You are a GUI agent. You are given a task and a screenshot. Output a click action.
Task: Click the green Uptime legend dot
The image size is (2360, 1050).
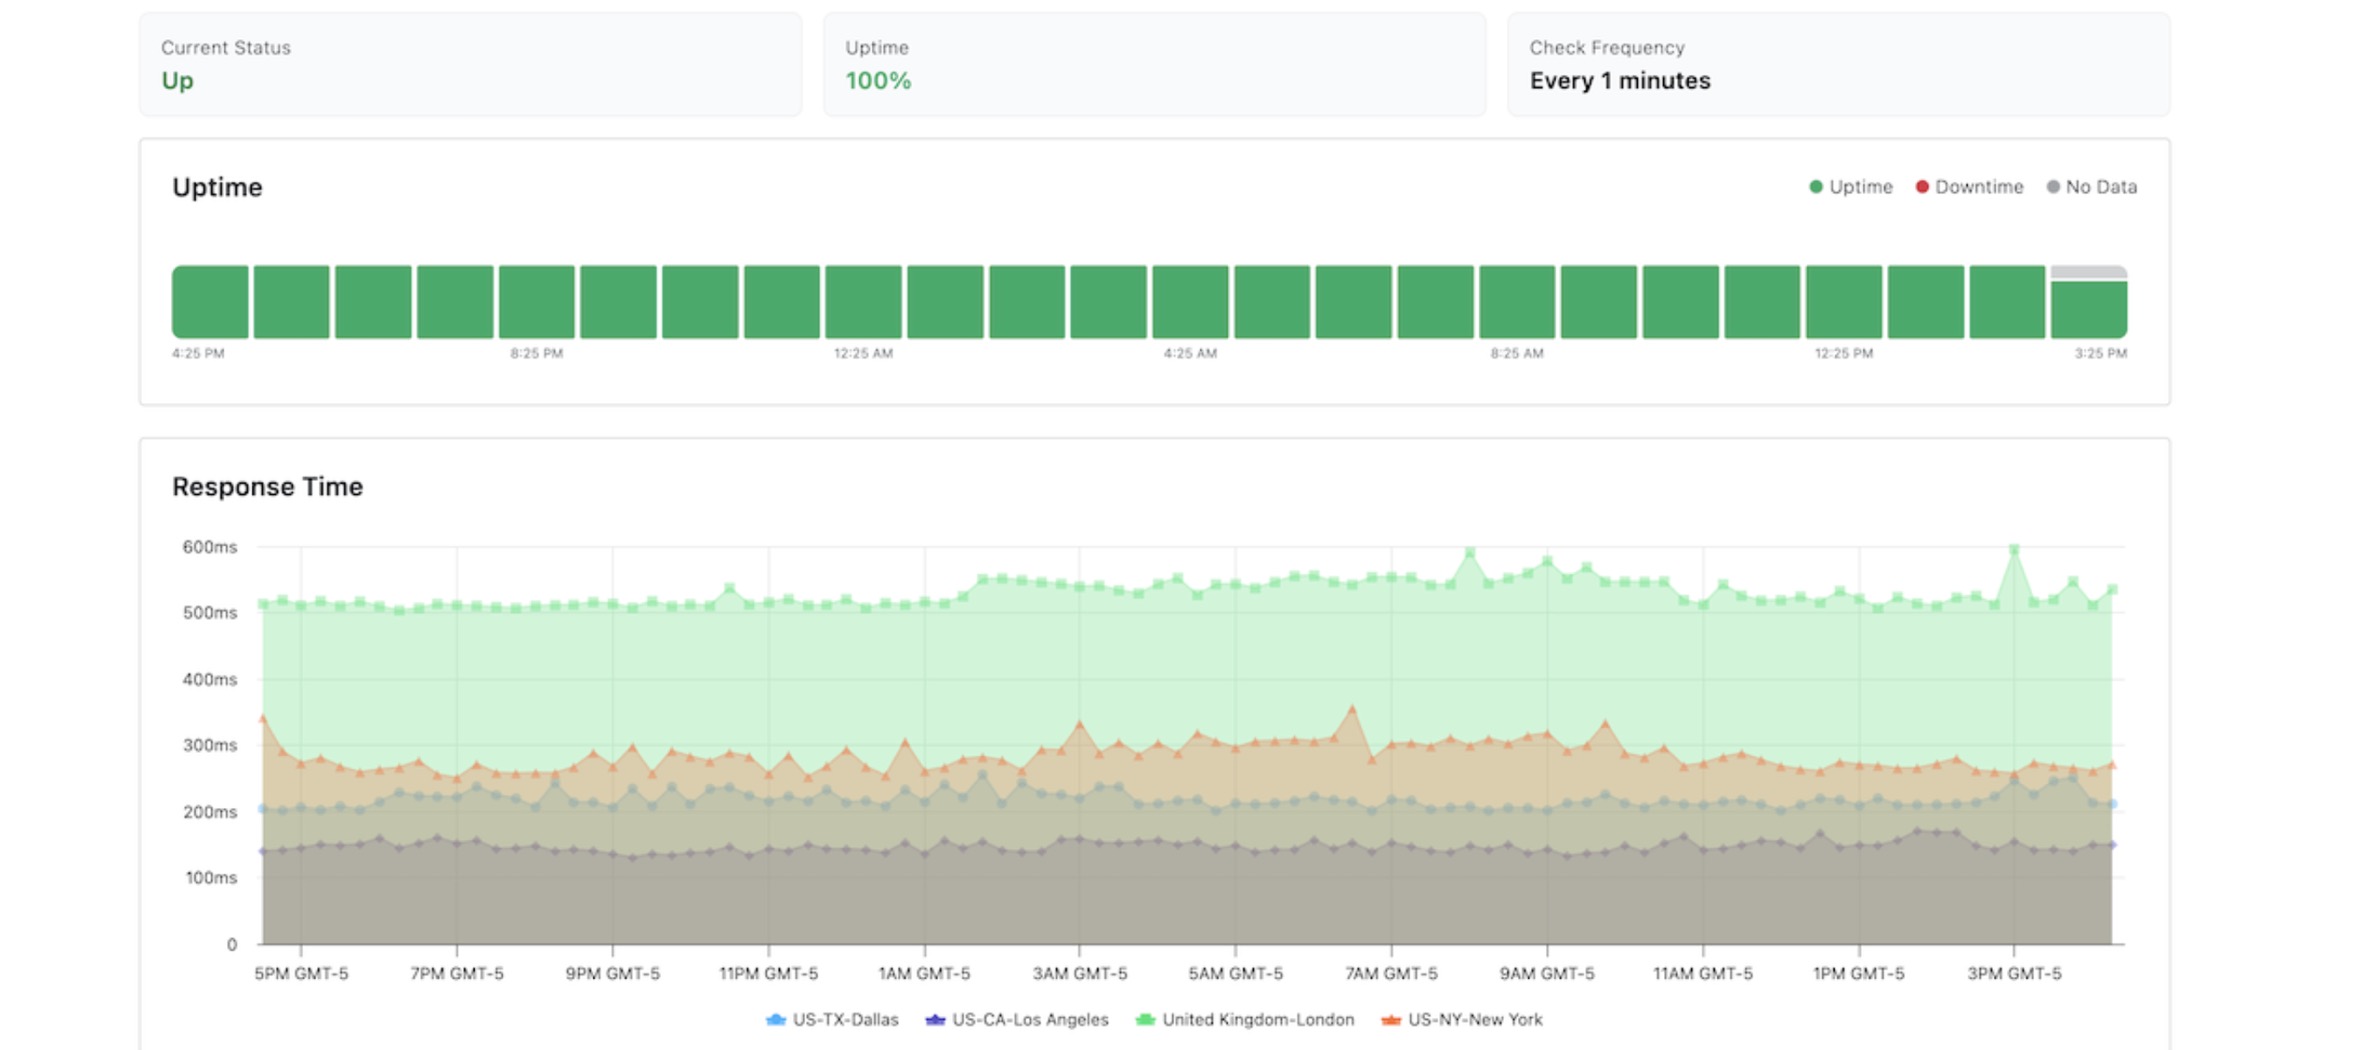(x=1816, y=187)
